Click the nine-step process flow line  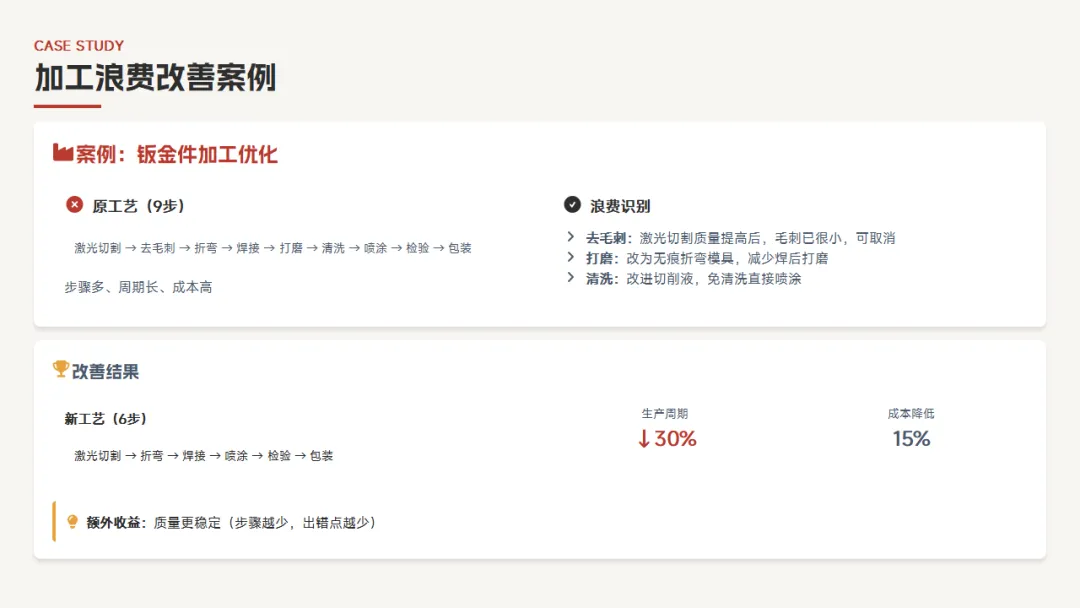coord(272,248)
